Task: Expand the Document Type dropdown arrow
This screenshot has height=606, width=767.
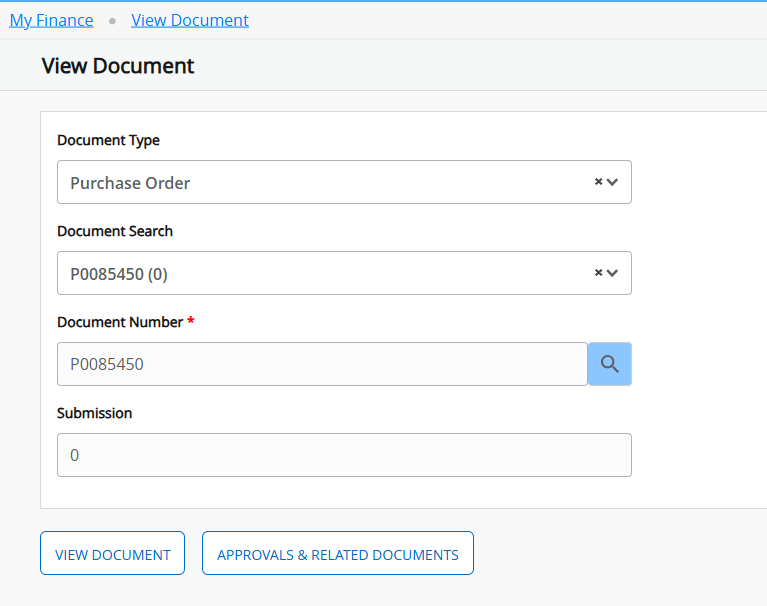Action: click(612, 182)
